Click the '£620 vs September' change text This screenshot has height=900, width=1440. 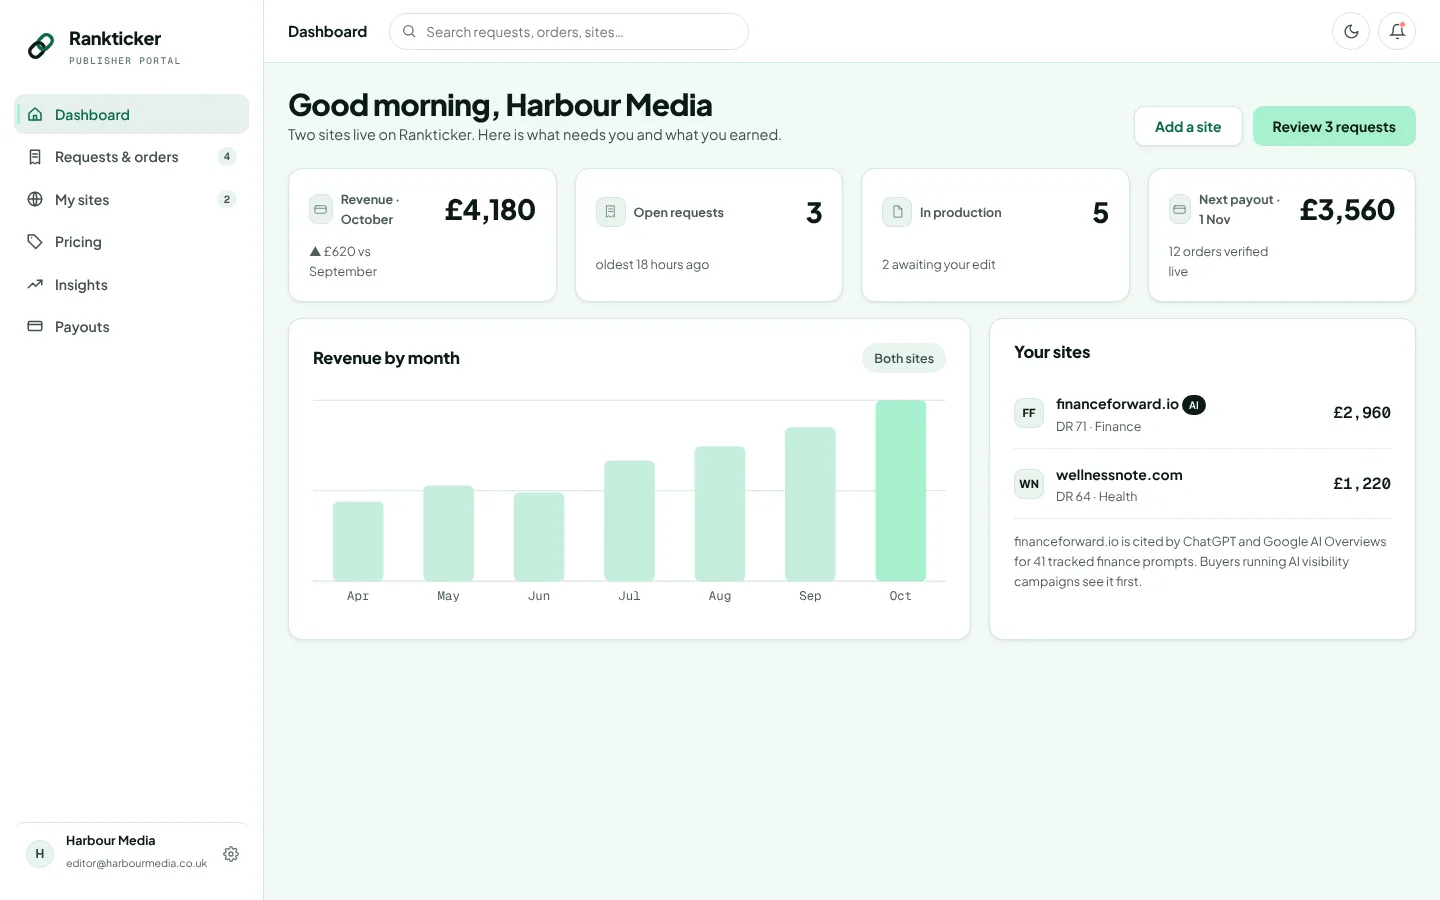pos(343,261)
